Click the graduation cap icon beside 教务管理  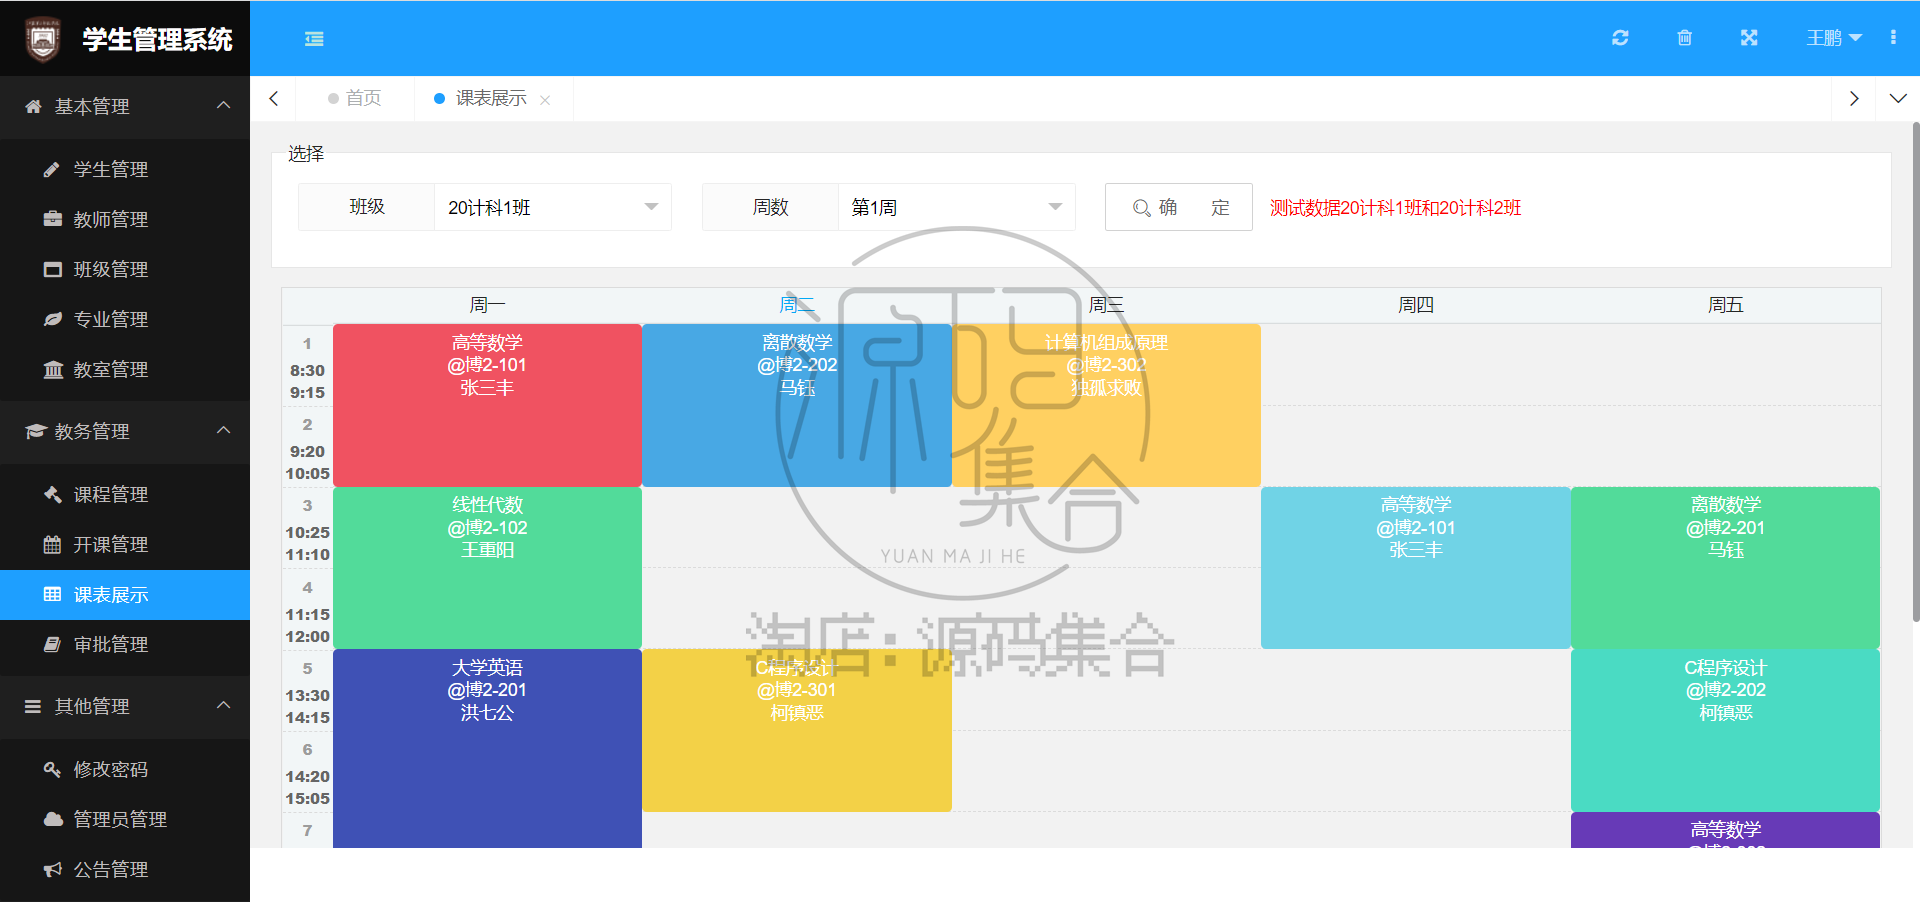35,431
